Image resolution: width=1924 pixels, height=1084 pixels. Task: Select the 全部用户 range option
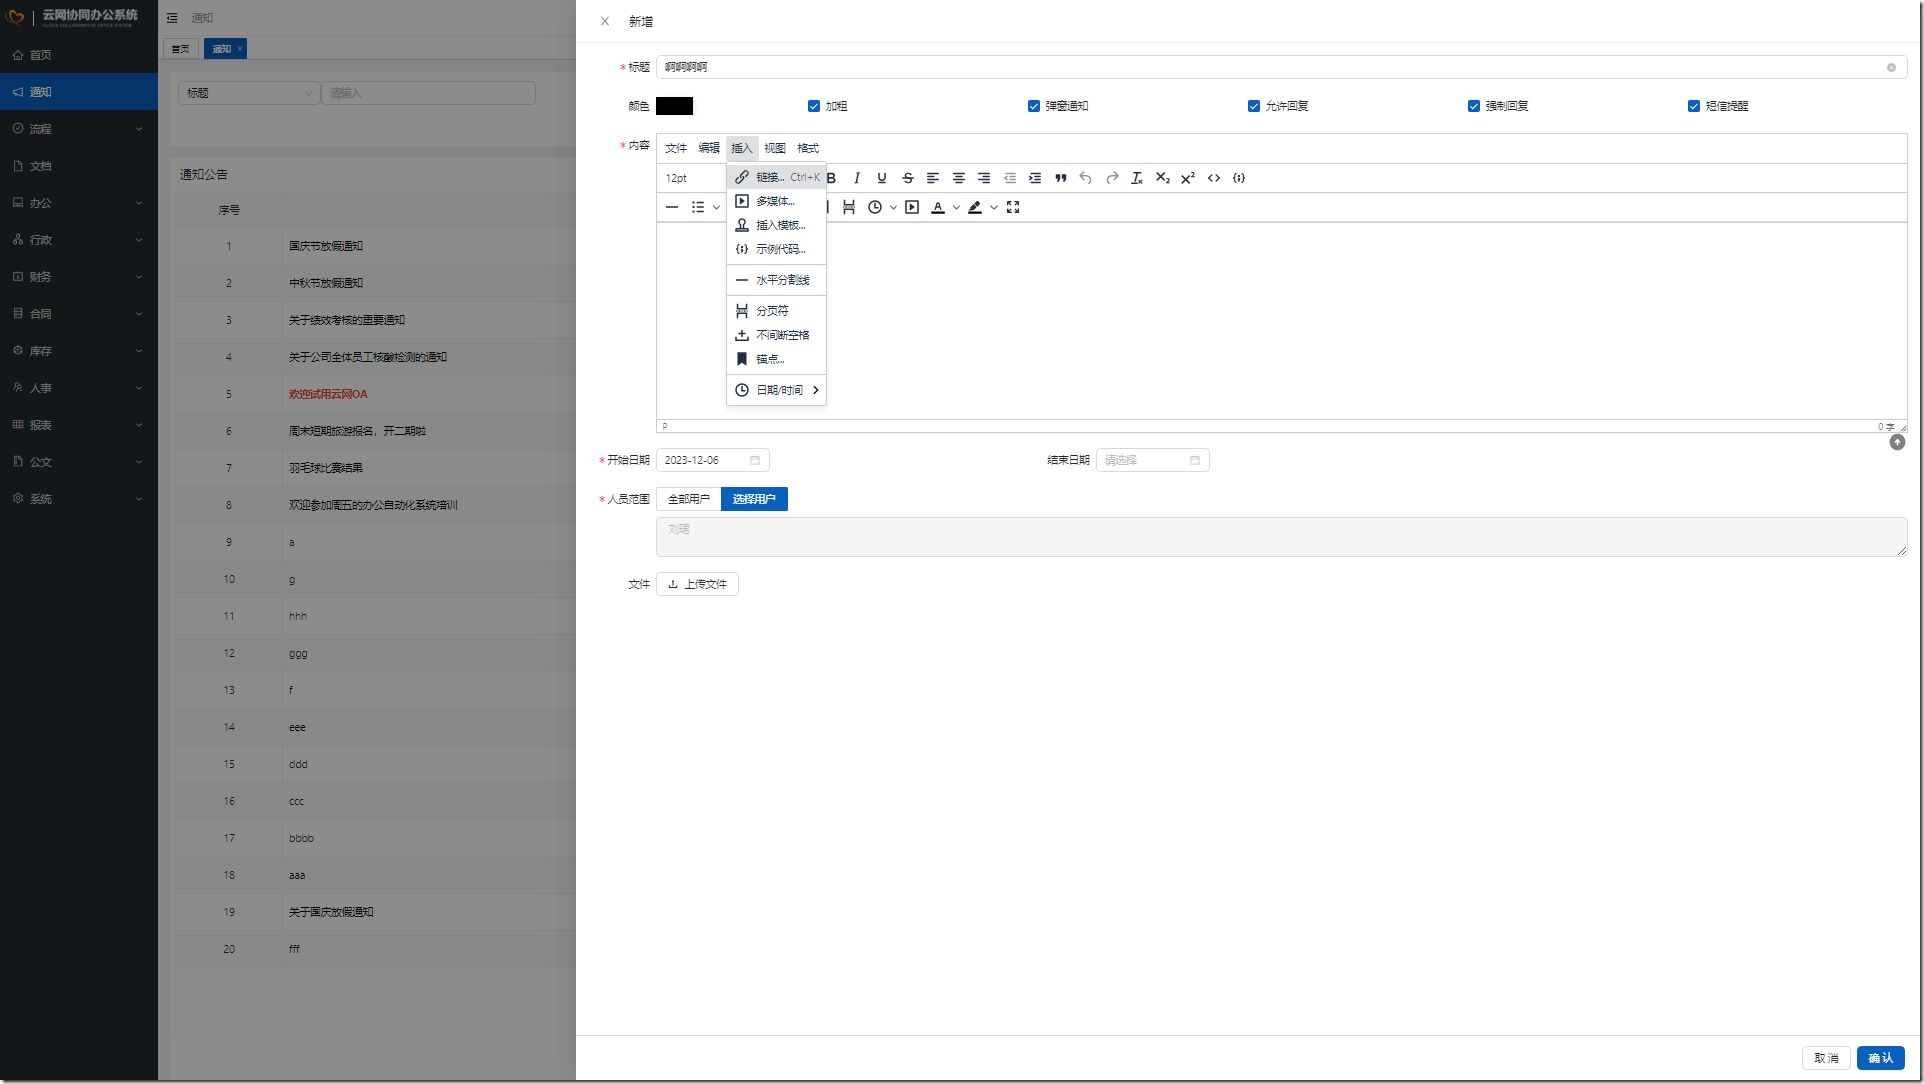pyautogui.click(x=689, y=499)
